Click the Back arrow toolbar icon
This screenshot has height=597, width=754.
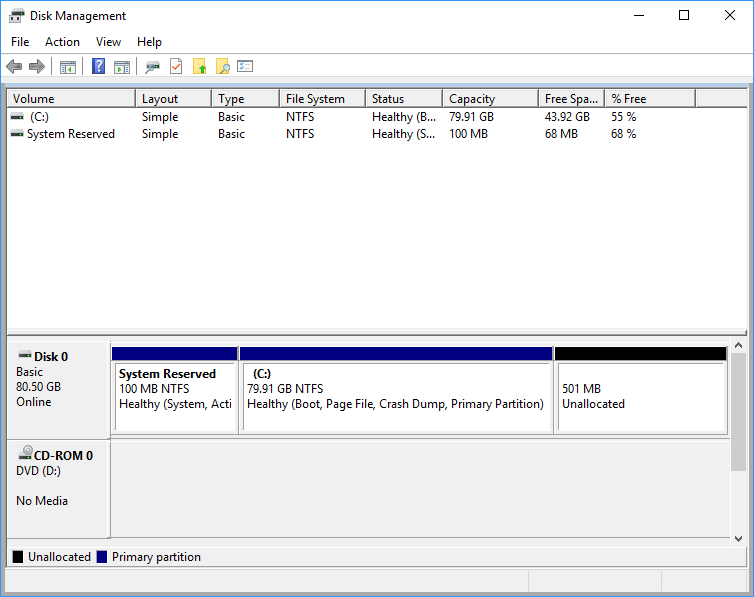coord(14,66)
